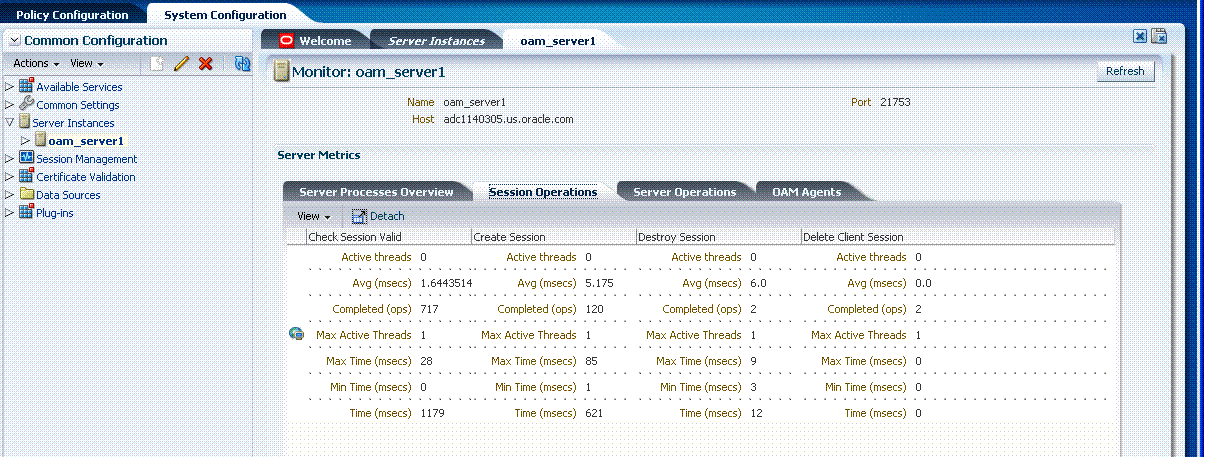Select Server Instances in the tree
Image resolution: width=1220 pixels, height=457 pixels.
73,123
